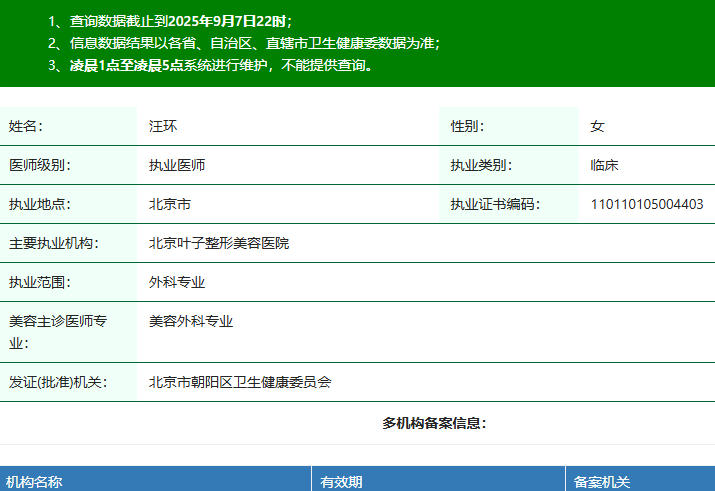Click the 有效期 column header
The width and height of the screenshot is (715, 491).
(x=341, y=482)
